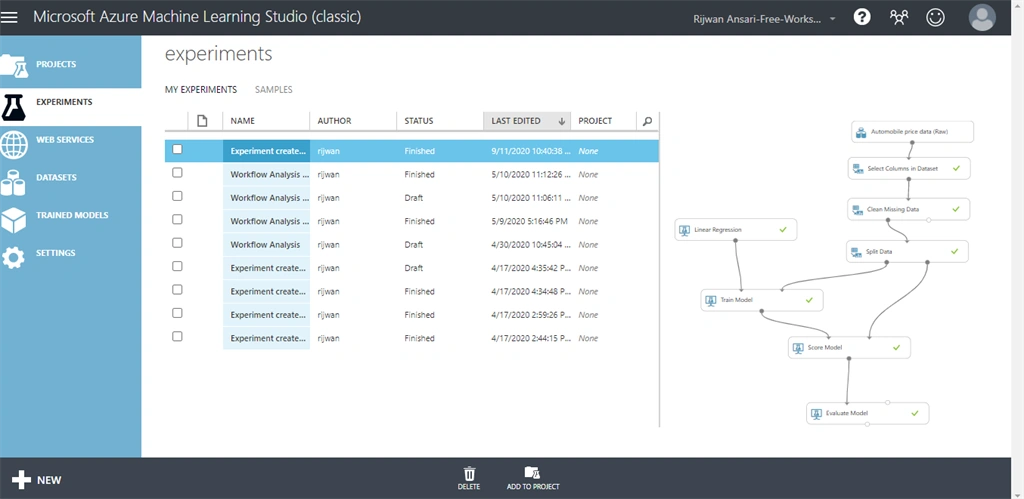Click the Select Columns in Dataset node icon

(x=857, y=169)
